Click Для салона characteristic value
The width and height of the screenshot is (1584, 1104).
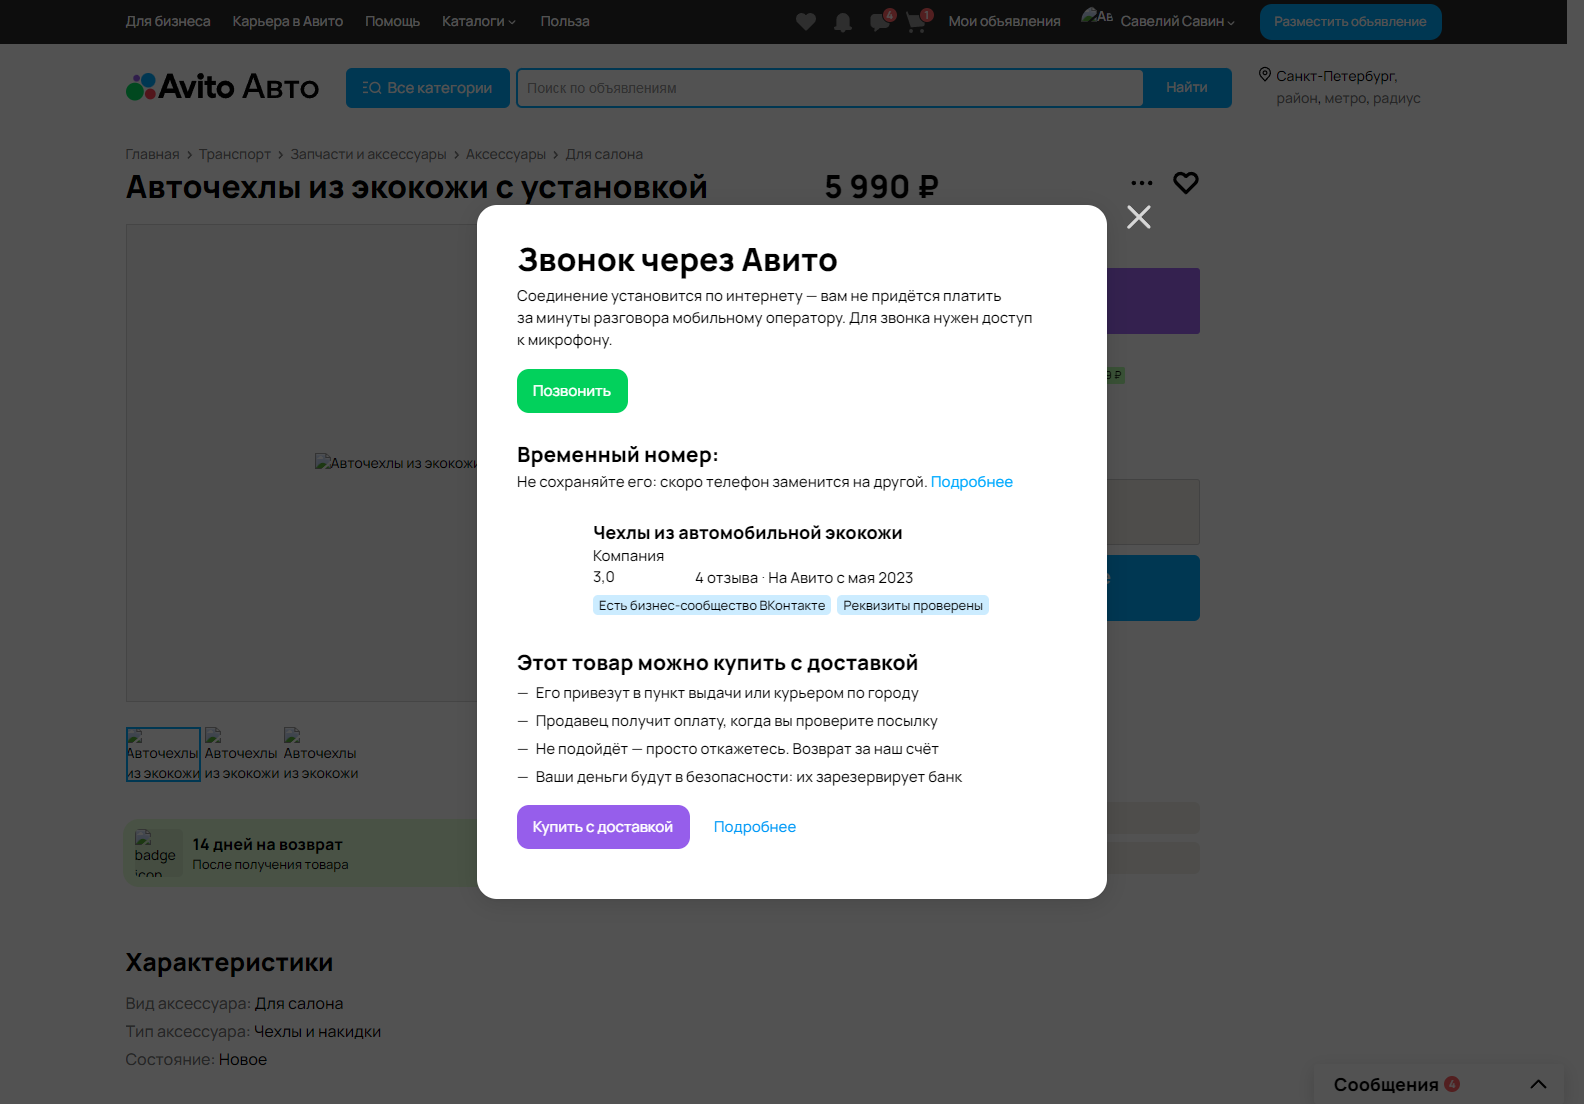point(299,1003)
